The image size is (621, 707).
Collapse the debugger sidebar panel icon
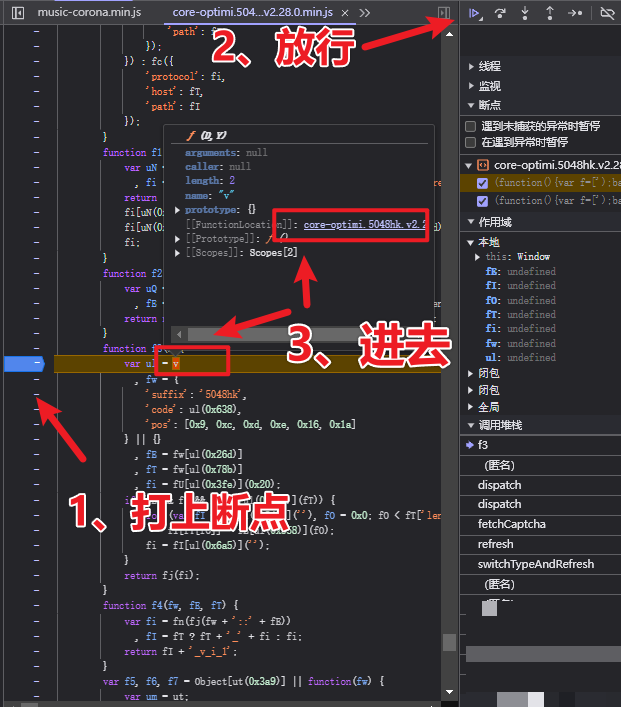(444, 13)
